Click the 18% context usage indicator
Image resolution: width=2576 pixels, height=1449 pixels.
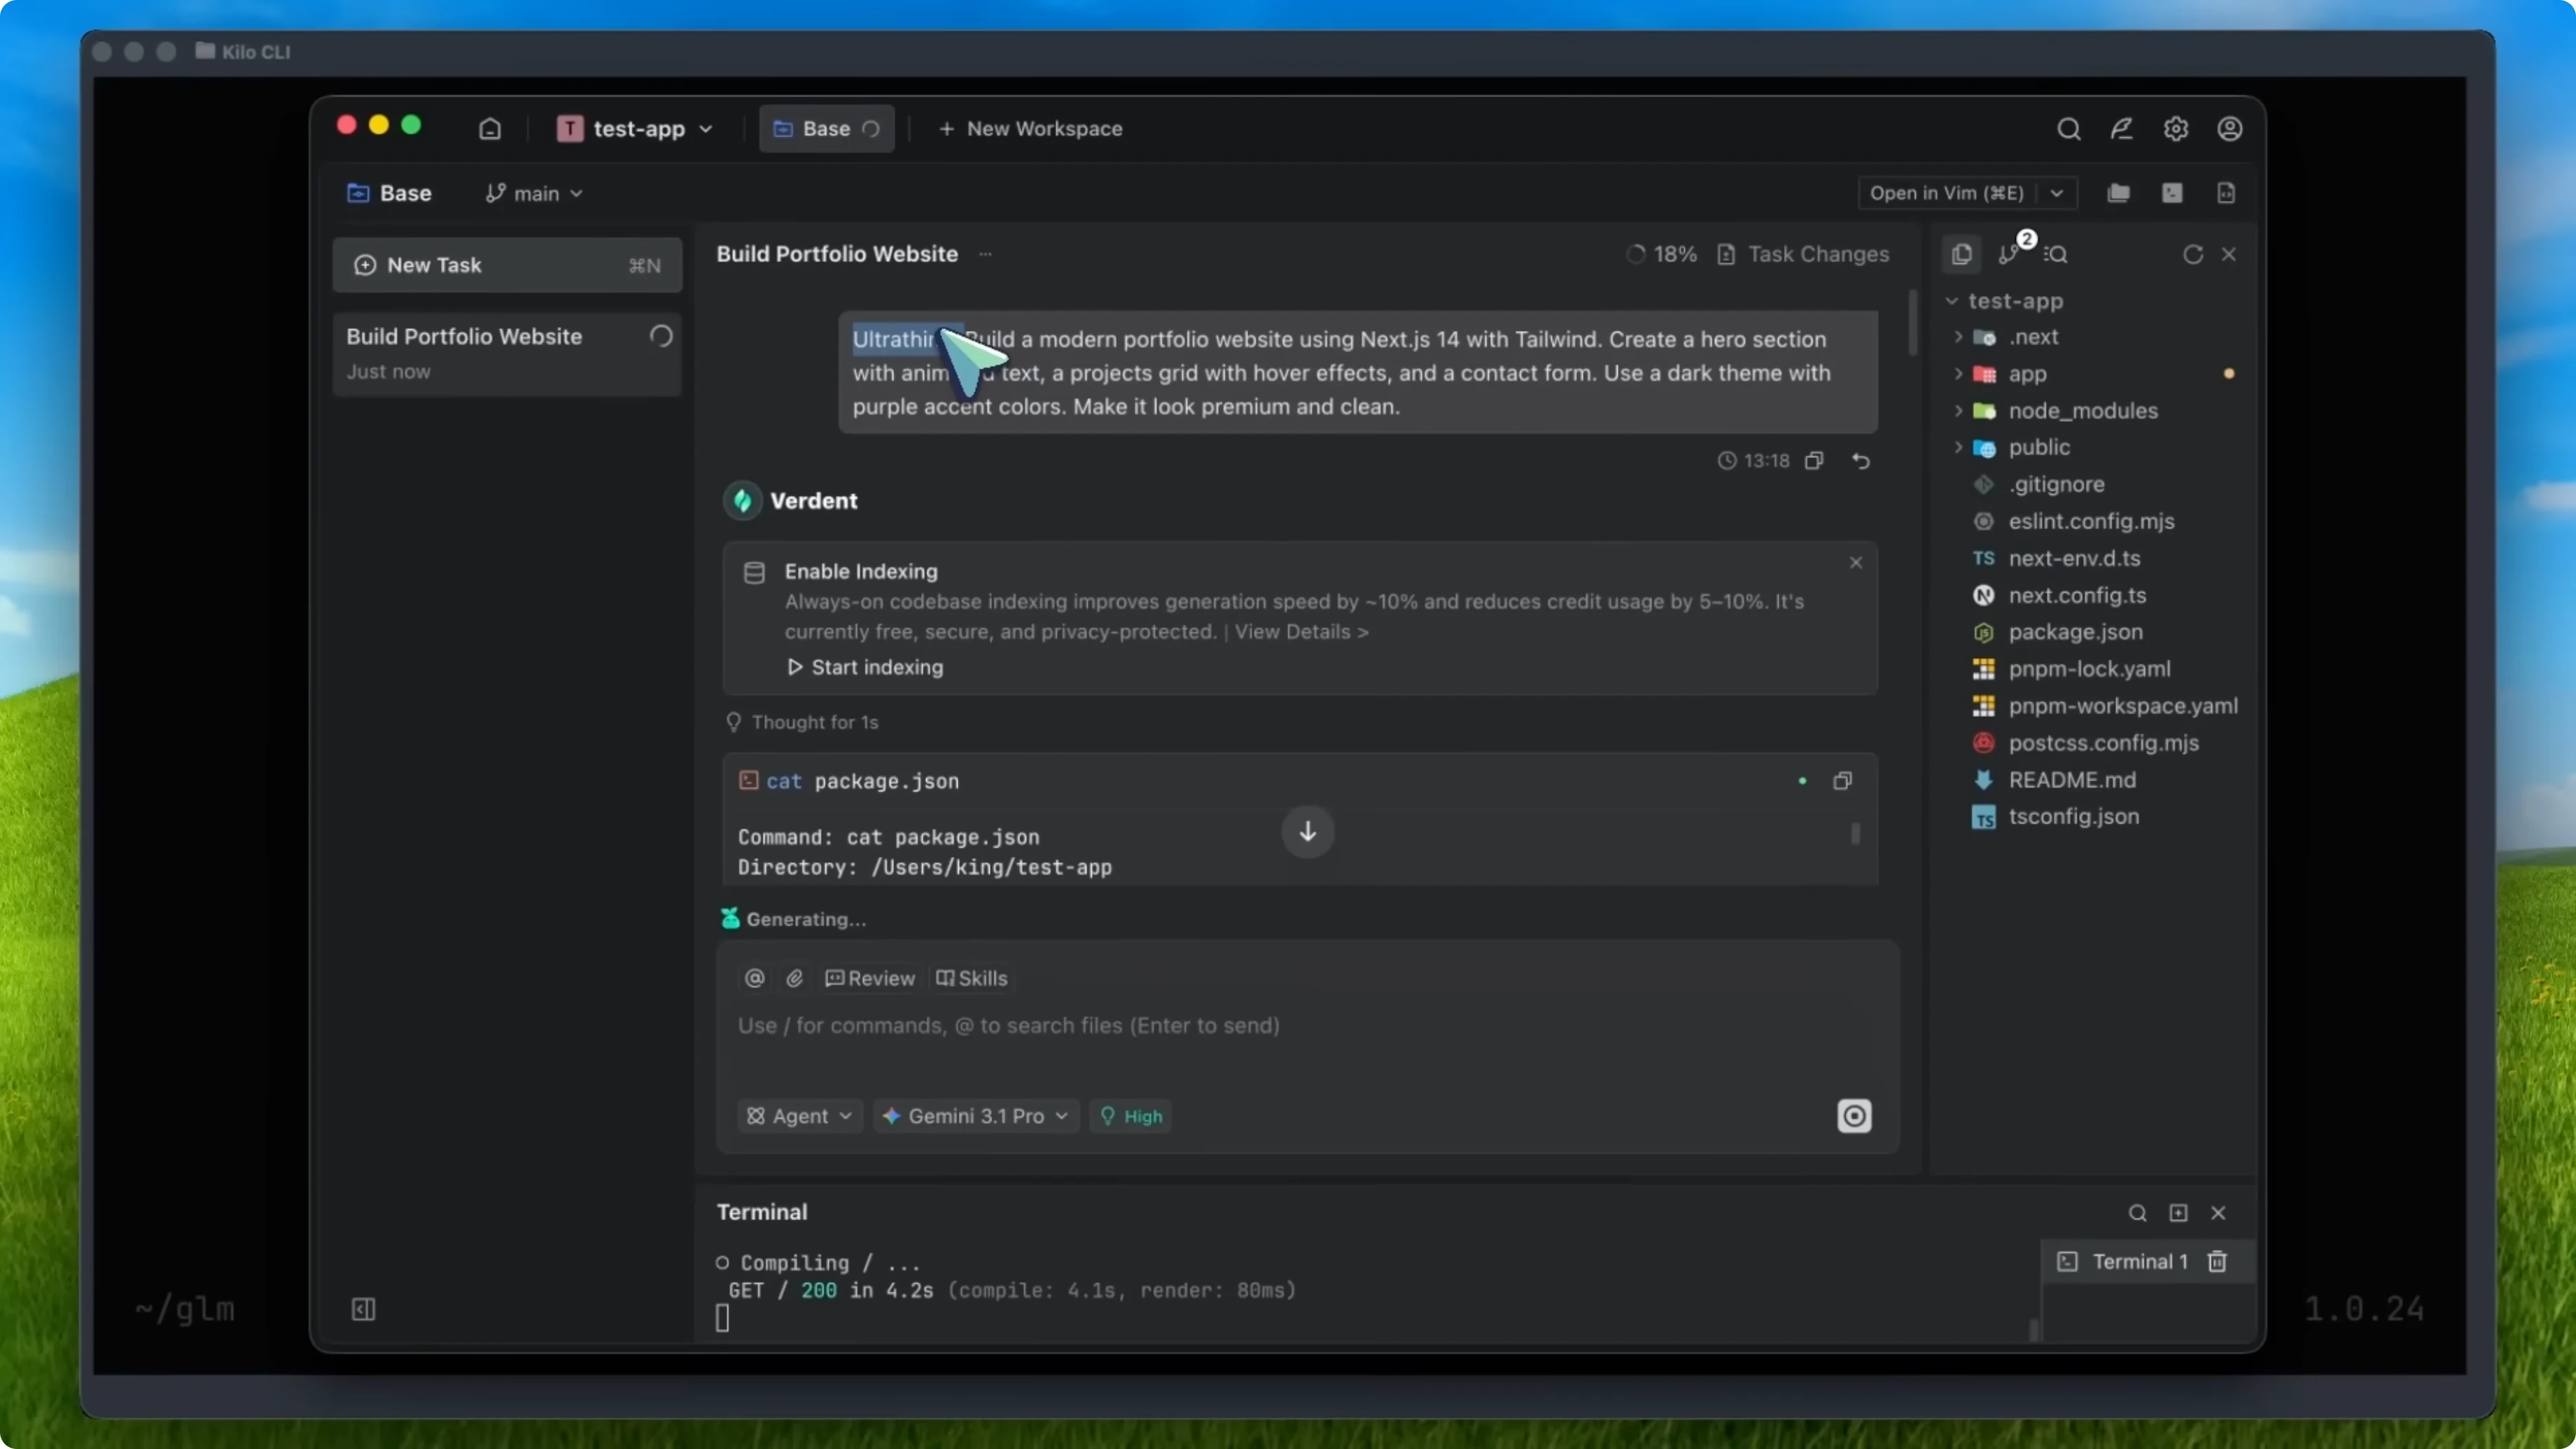1661,254
